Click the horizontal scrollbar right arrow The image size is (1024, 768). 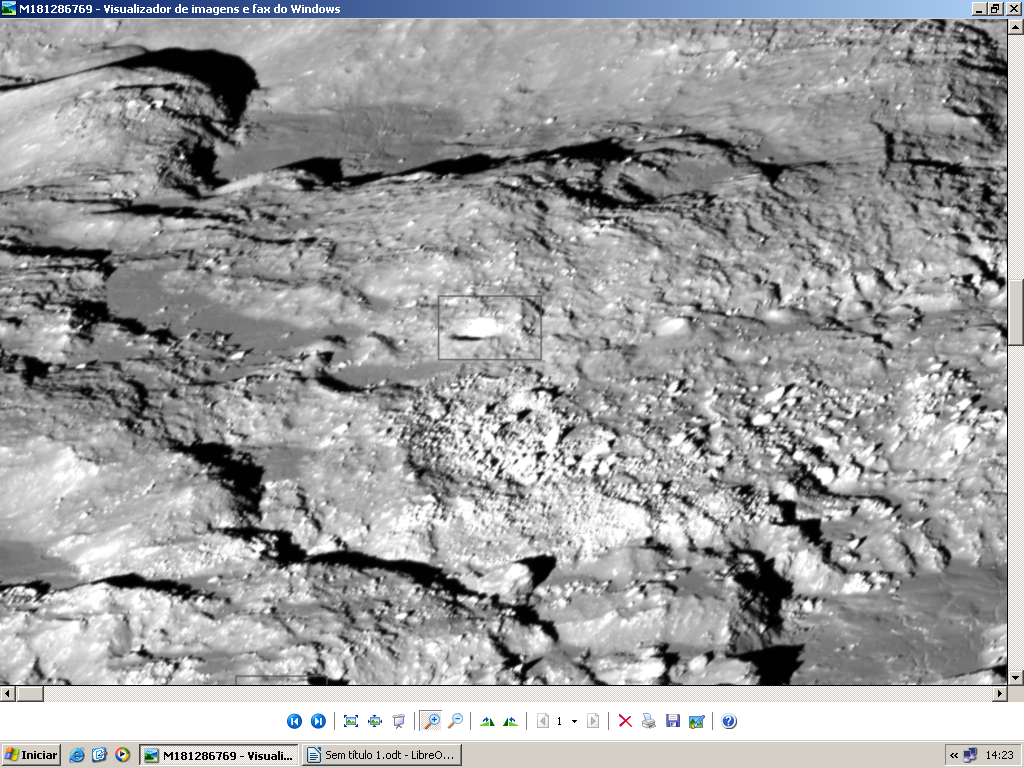click(x=999, y=693)
